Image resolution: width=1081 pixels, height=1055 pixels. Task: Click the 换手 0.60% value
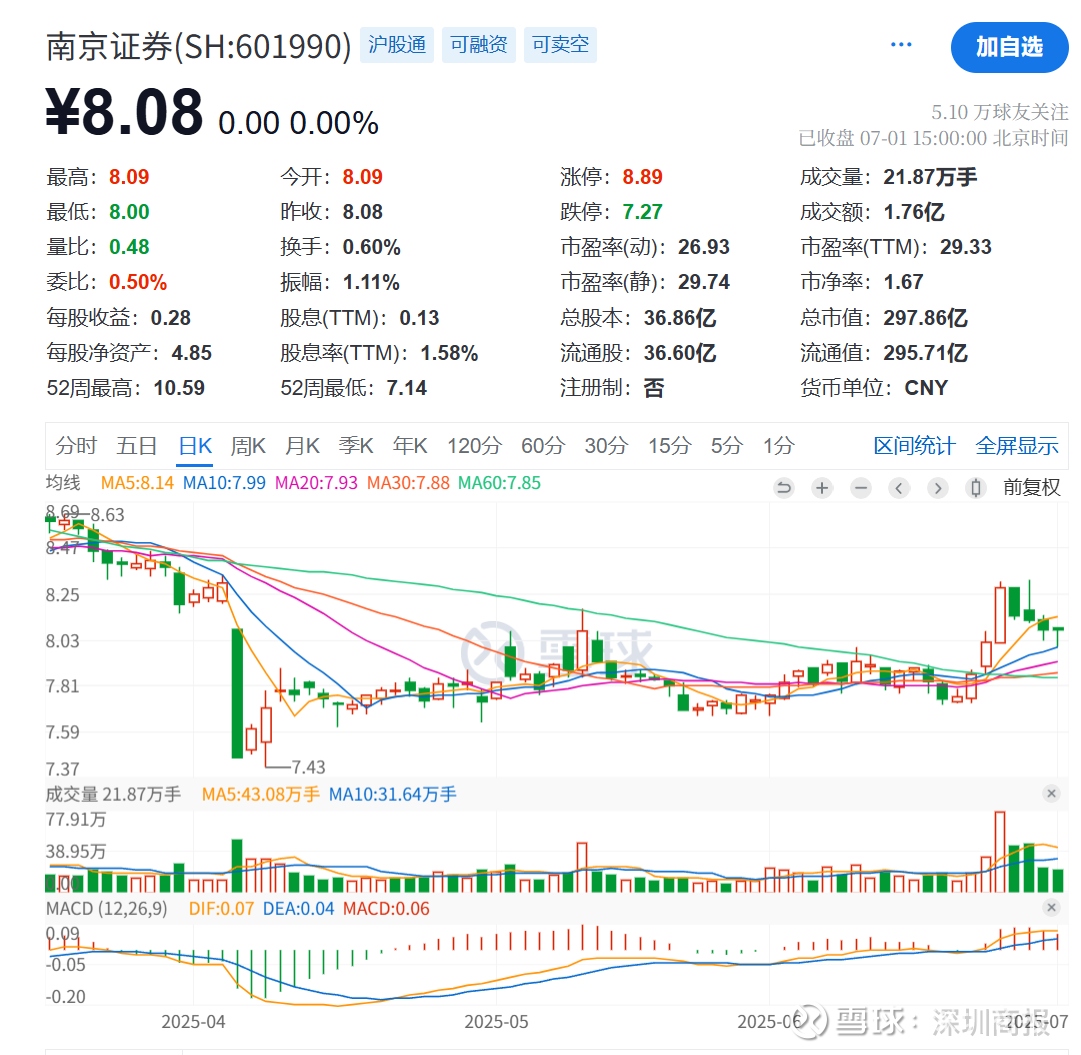coord(372,247)
